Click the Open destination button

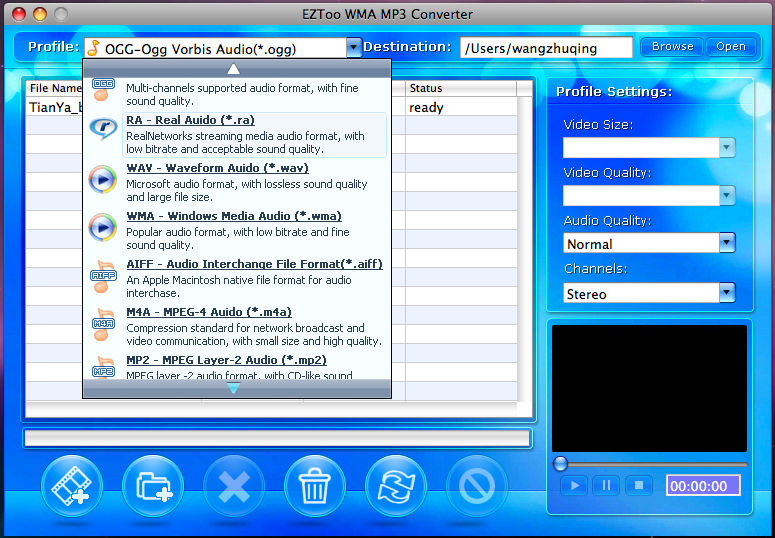pyautogui.click(x=731, y=47)
